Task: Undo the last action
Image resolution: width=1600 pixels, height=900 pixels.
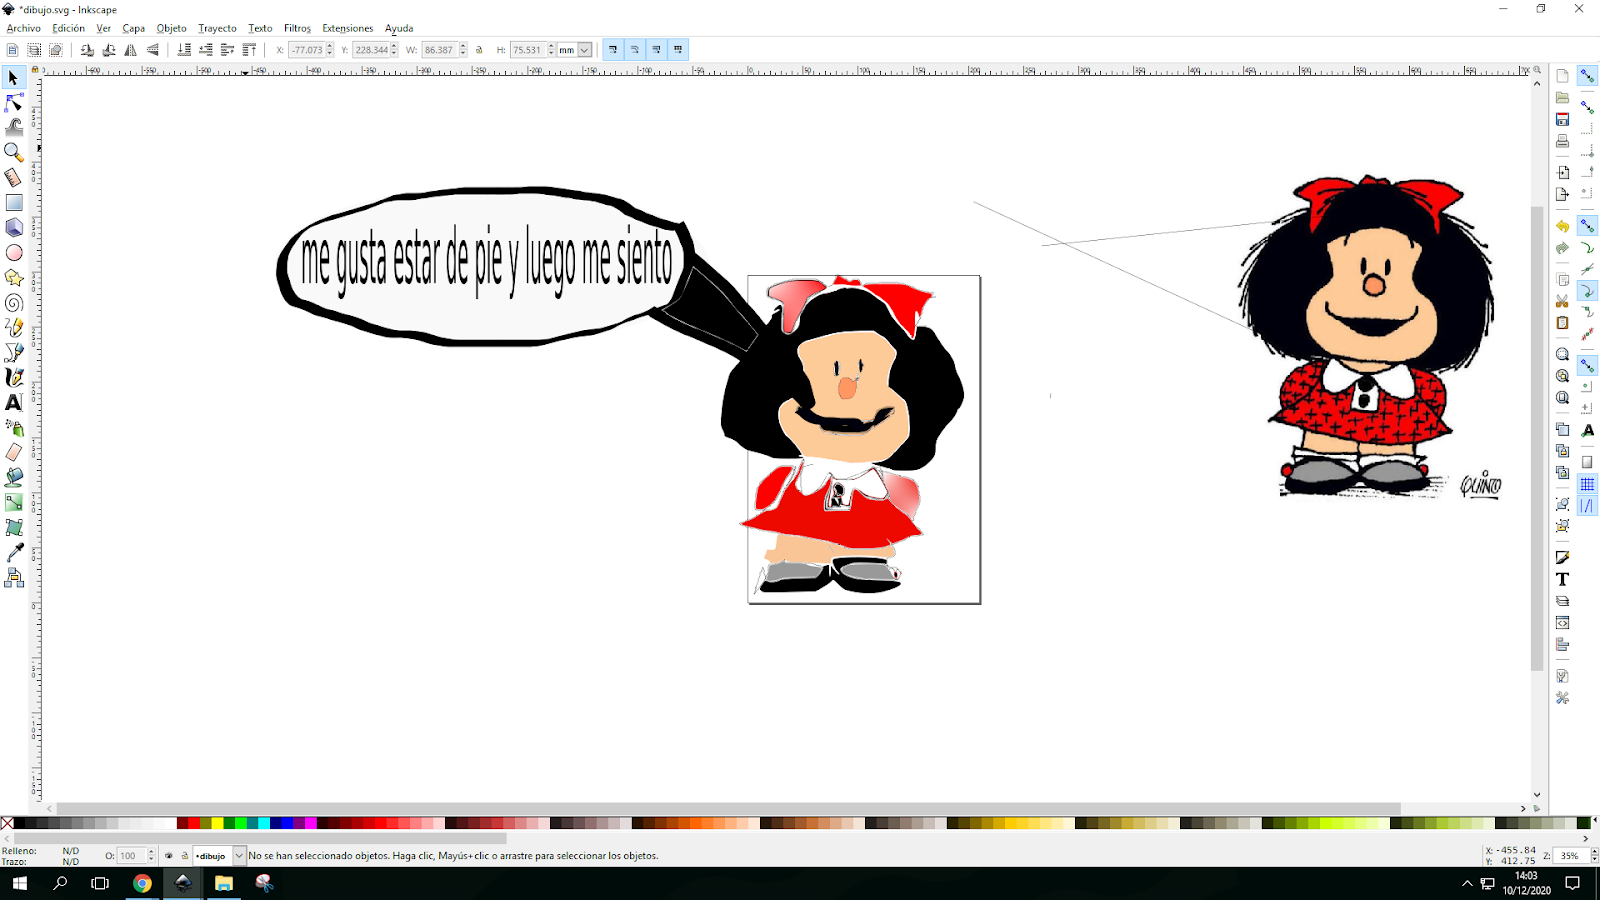Action: [1563, 227]
